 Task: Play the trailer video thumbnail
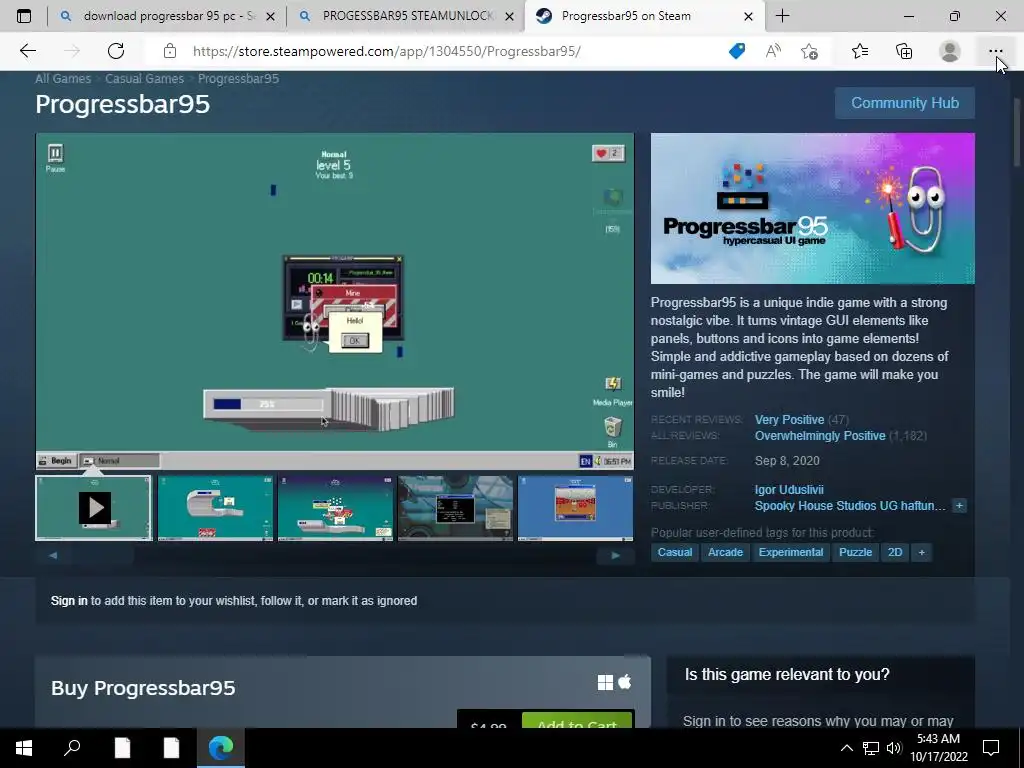coord(94,507)
